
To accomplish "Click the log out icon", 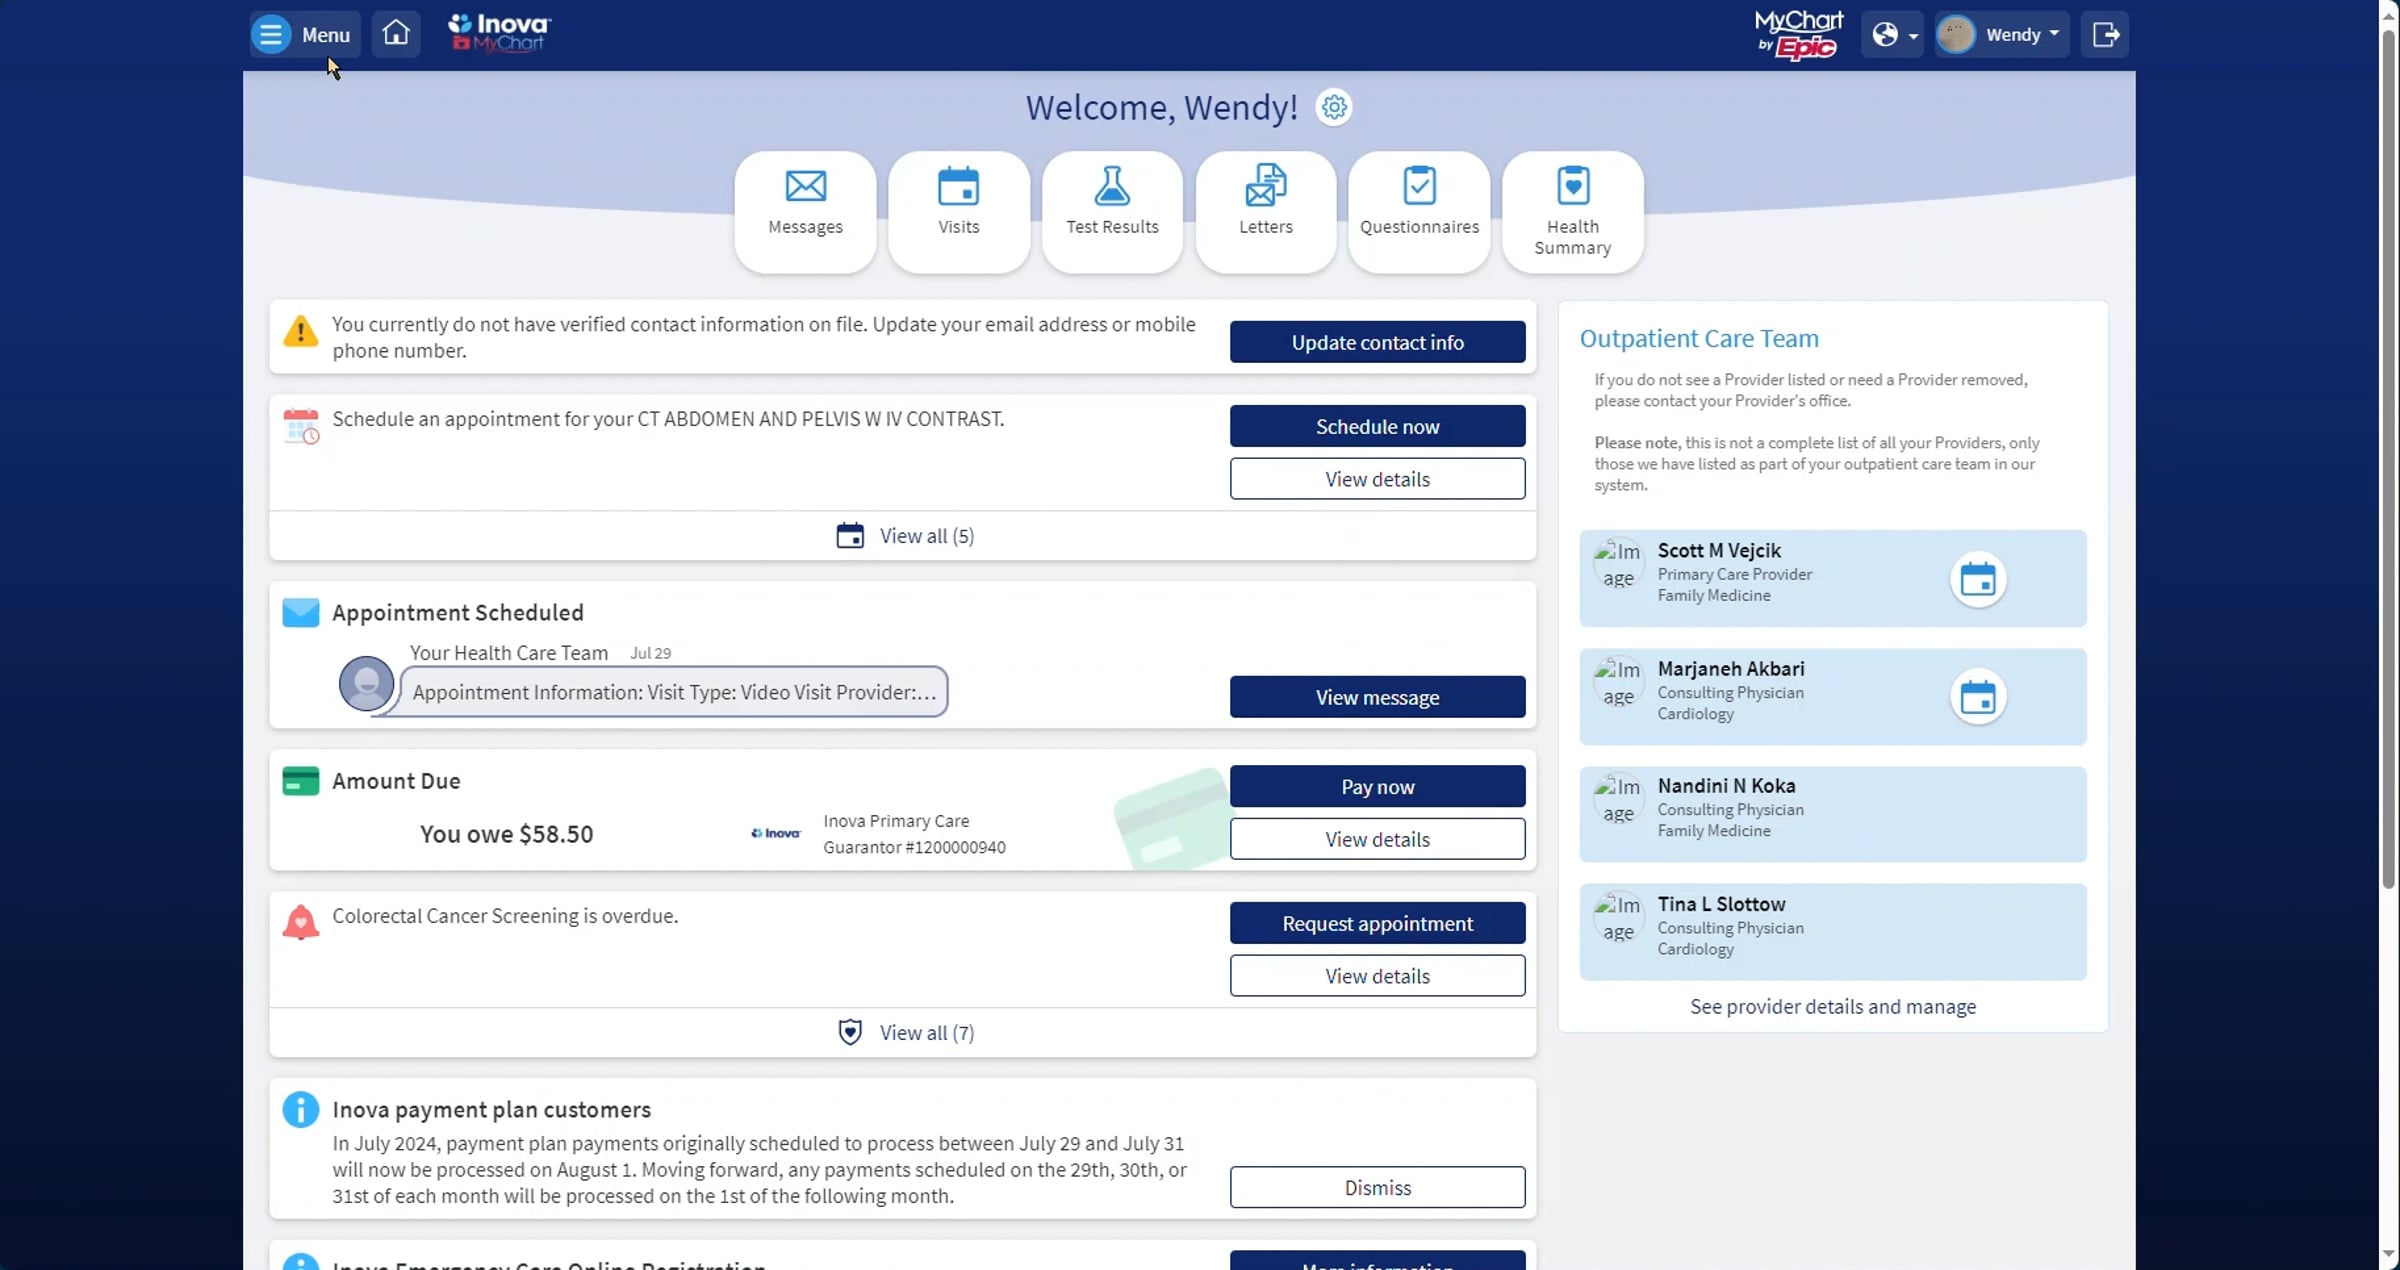I will pyautogui.click(x=2105, y=35).
